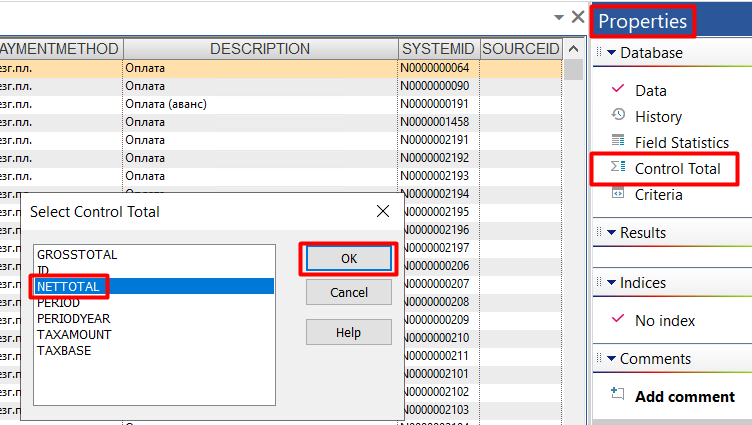The width and height of the screenshot is (752, 425).
Task: Click the Database section title
Action: click(x=651, y=53)
